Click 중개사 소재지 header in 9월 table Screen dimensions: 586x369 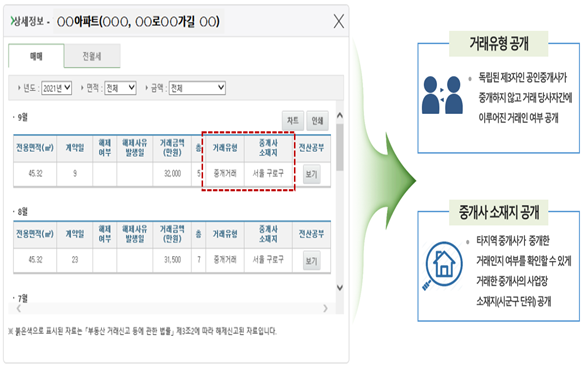click(x=268, y=148)
